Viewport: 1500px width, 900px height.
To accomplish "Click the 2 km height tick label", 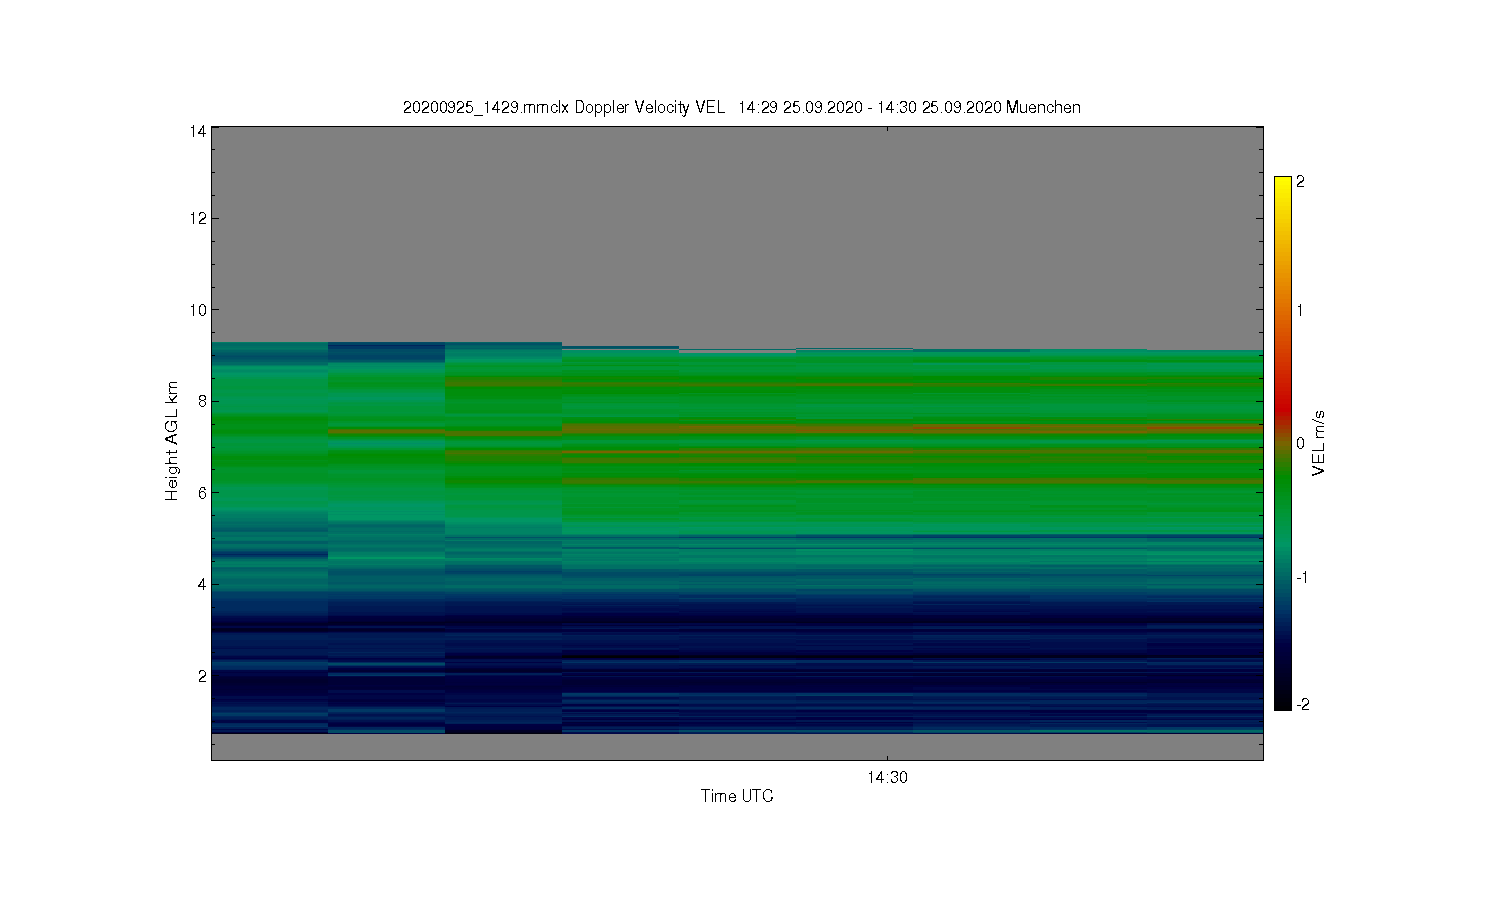I will coord(202,676).
